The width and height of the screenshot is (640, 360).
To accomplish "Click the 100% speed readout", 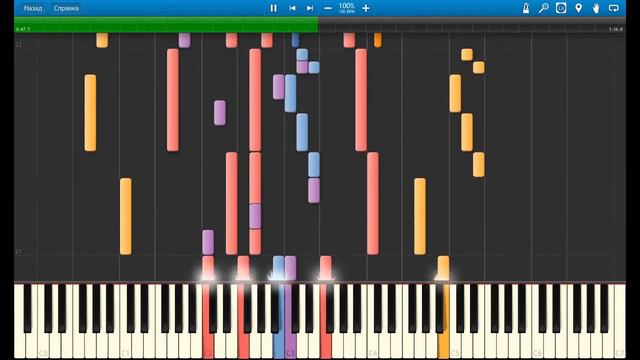I will pos(347,6).
